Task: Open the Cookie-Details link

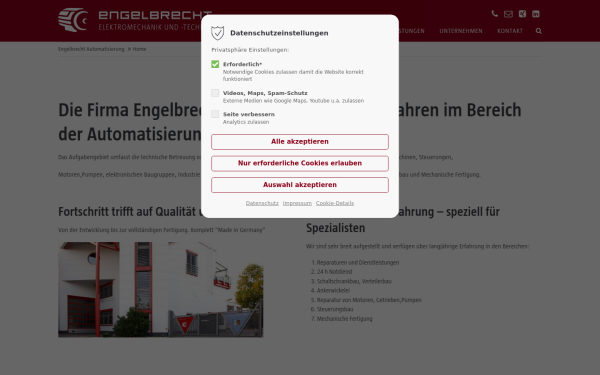Action: tap(335, 203)
